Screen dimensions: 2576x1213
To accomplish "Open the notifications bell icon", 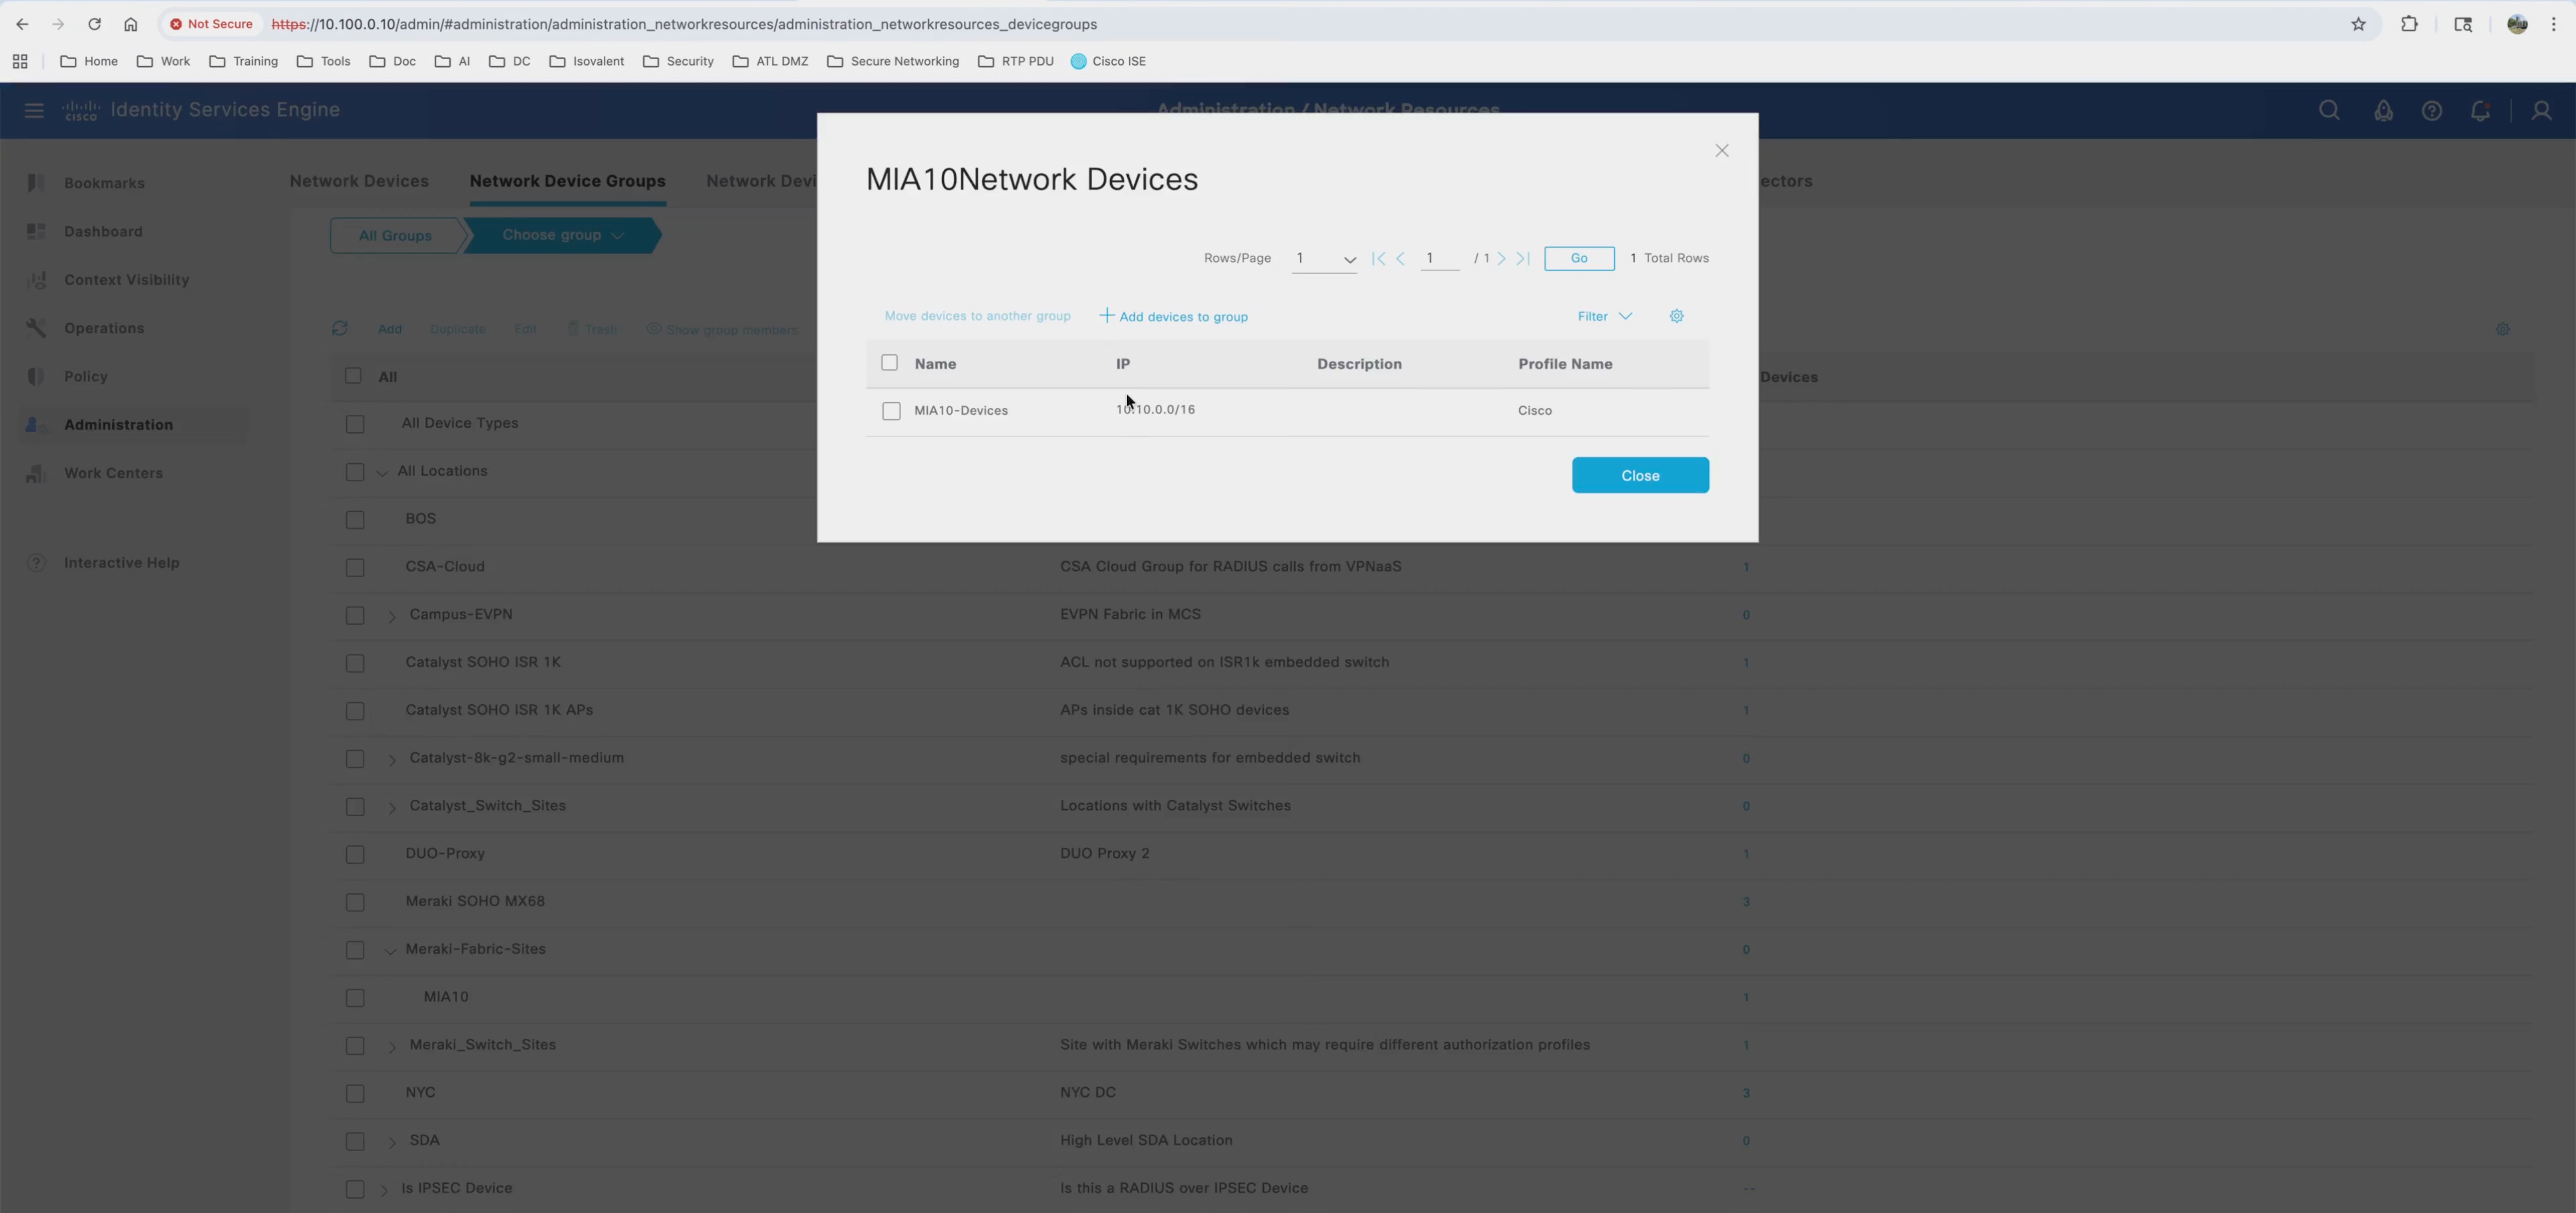I will pyautogui.click(x=2480, y=110).
